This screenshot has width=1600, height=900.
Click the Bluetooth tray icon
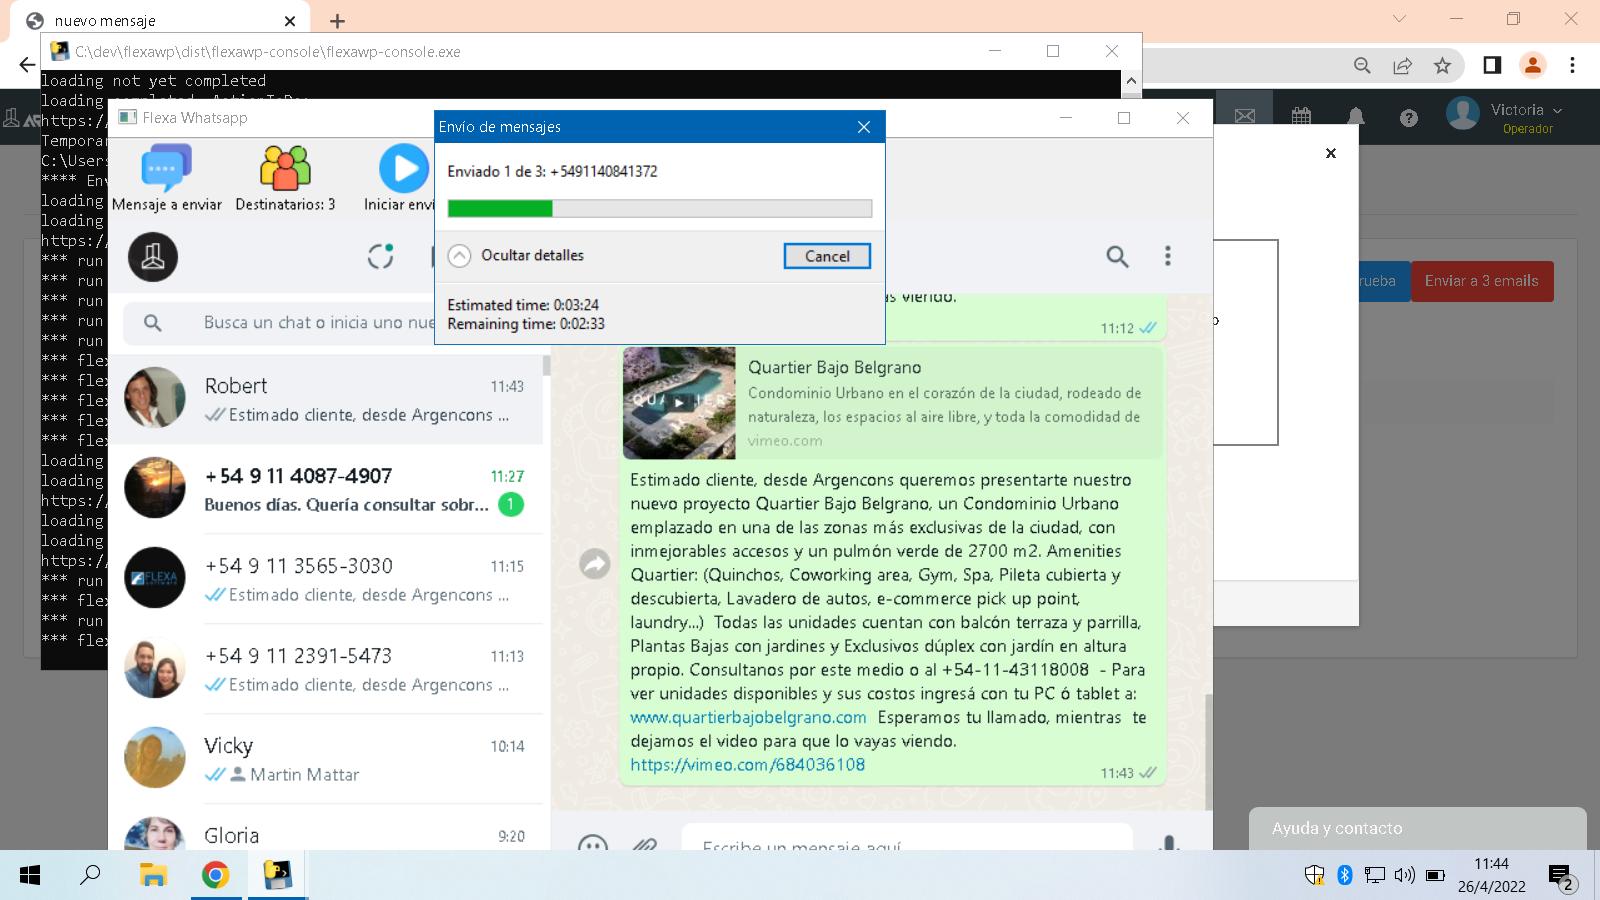click(x=1345, y=876)
